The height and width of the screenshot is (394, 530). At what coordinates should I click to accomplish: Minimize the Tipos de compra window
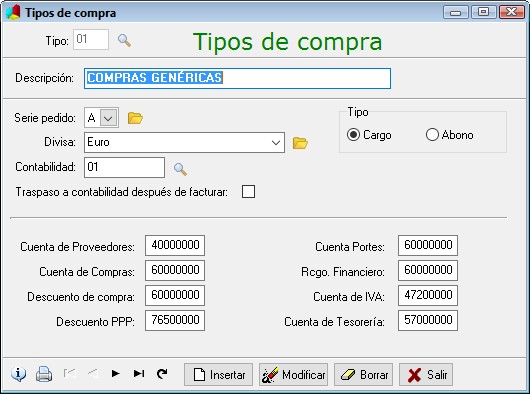click(456, 13)
